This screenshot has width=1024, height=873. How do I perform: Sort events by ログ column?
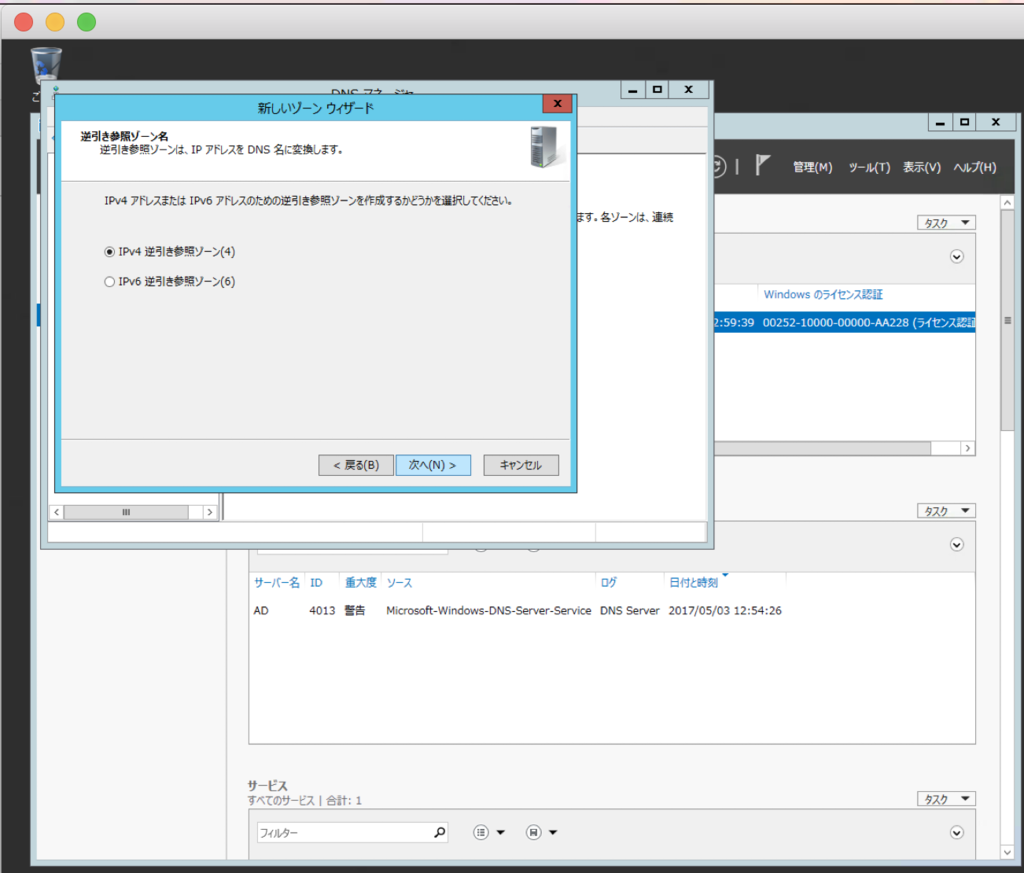pos(608,582)
